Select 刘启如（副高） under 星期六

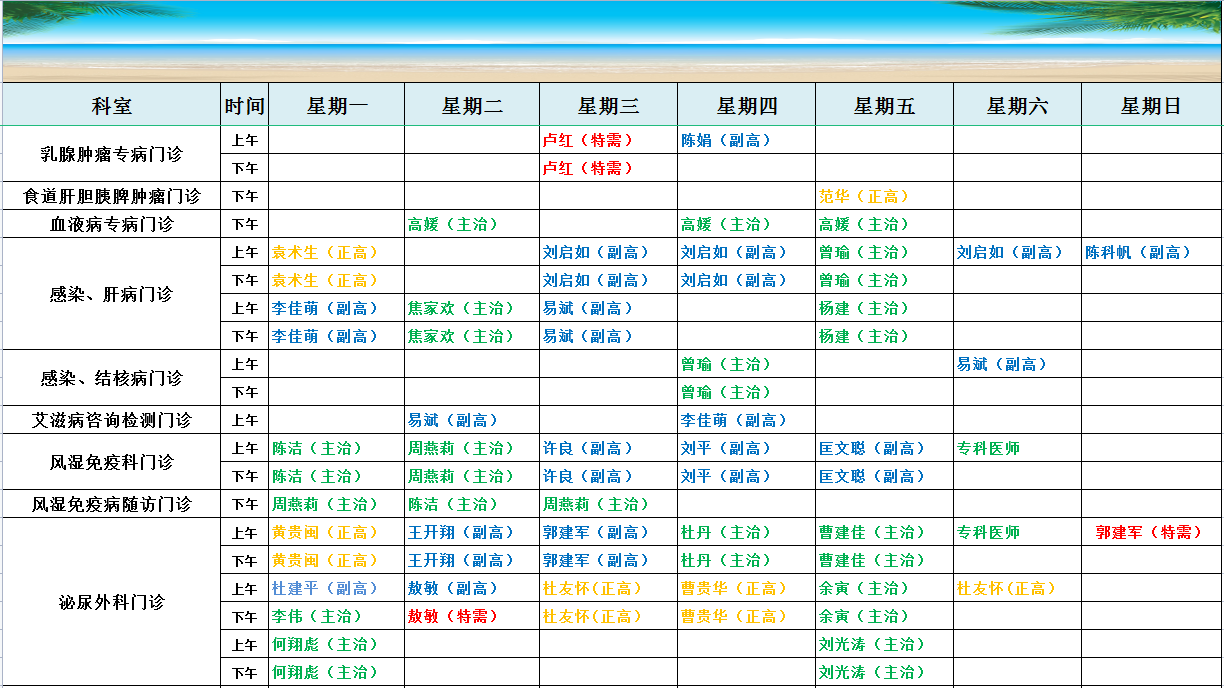coord(1010,252)
